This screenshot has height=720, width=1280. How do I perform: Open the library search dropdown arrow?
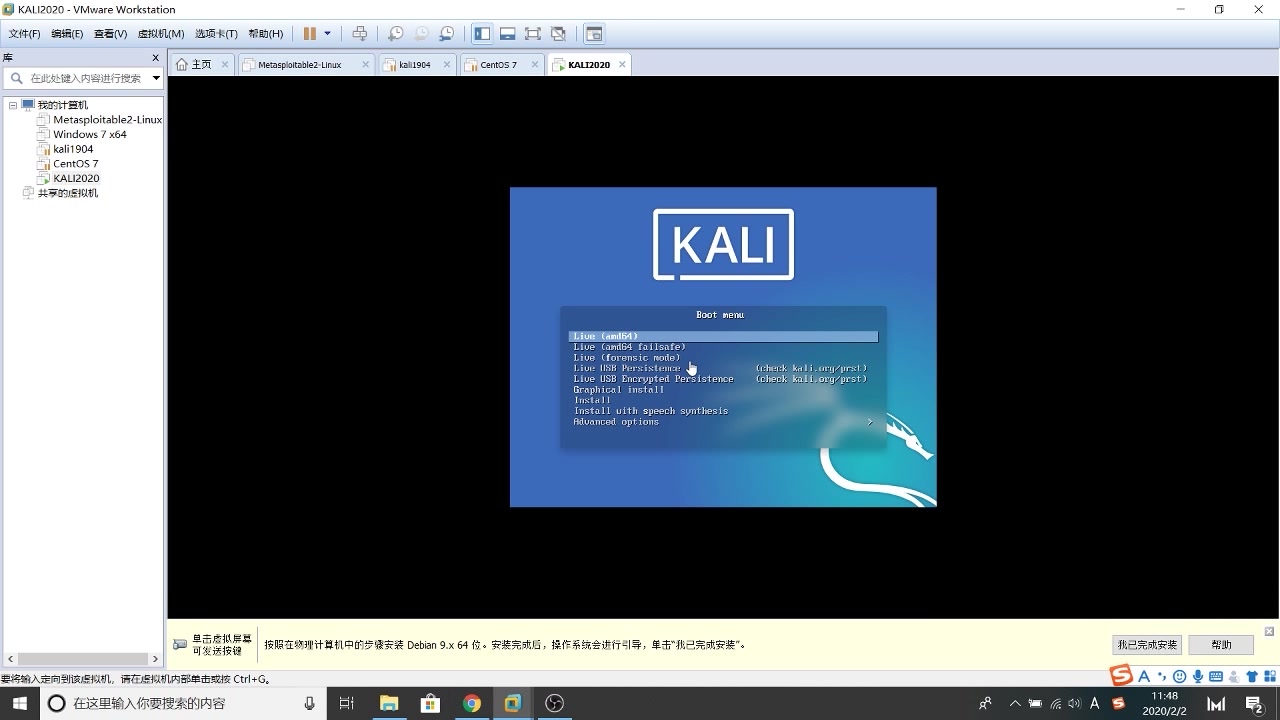156,78
